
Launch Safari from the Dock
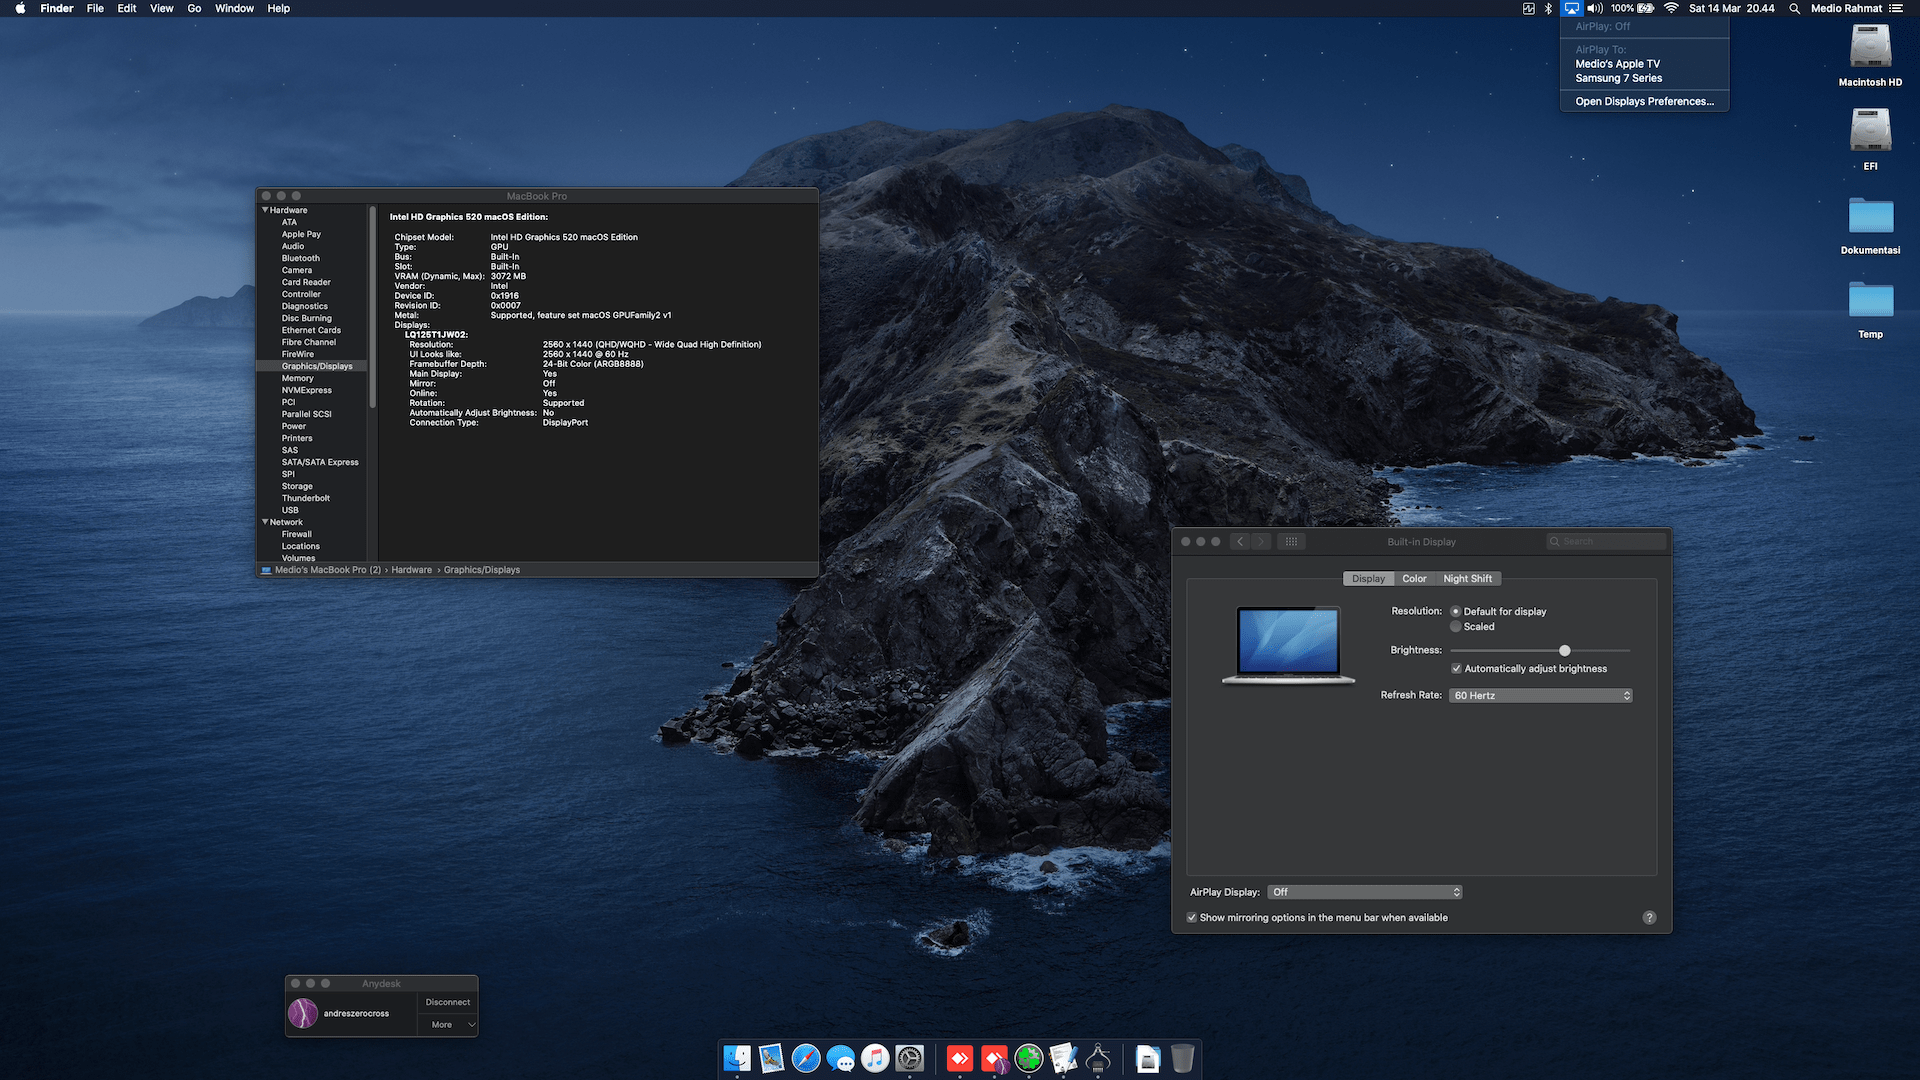pyautogui.click(x=806, y=1058)
